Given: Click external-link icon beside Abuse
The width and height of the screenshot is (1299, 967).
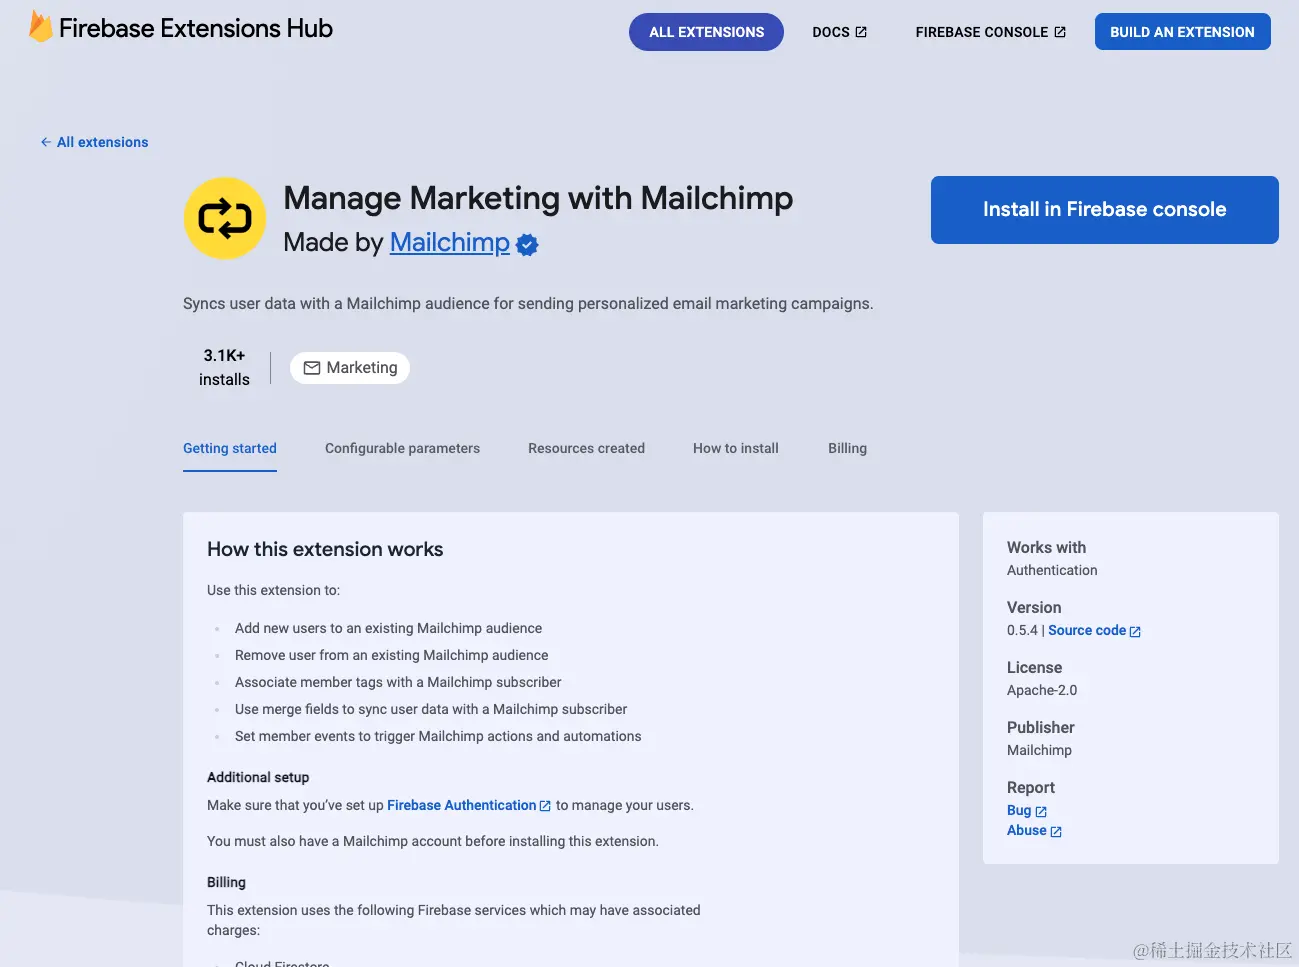Looking at the screenshot, I should click(x=1056, y=831).
